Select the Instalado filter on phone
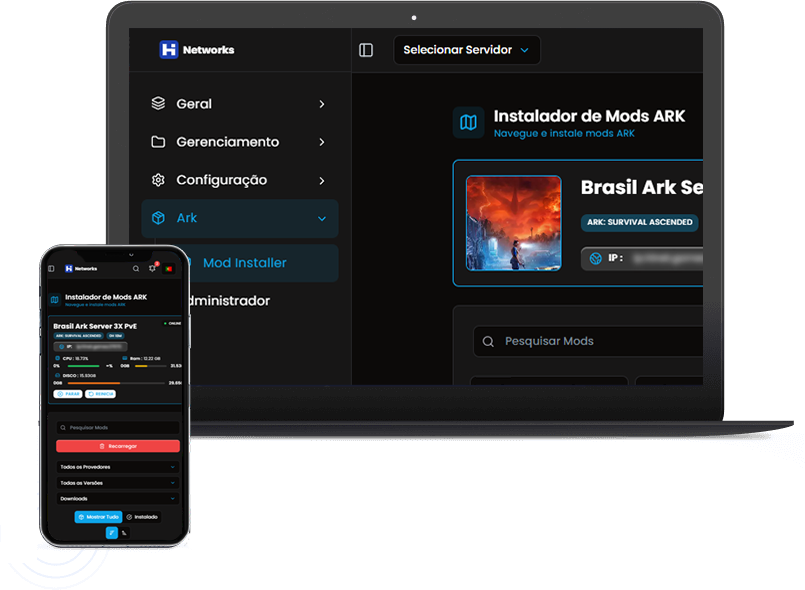805x590 pixels. tap(143, 517)
